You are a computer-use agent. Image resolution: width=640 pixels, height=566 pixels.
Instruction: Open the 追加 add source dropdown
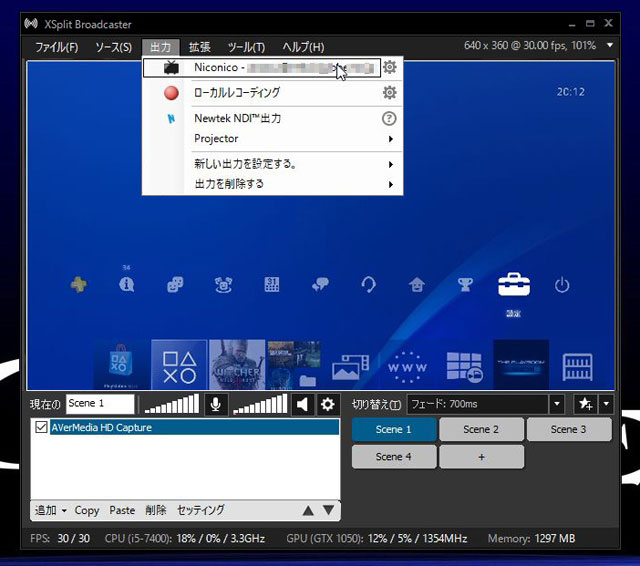tap(51, 510)
